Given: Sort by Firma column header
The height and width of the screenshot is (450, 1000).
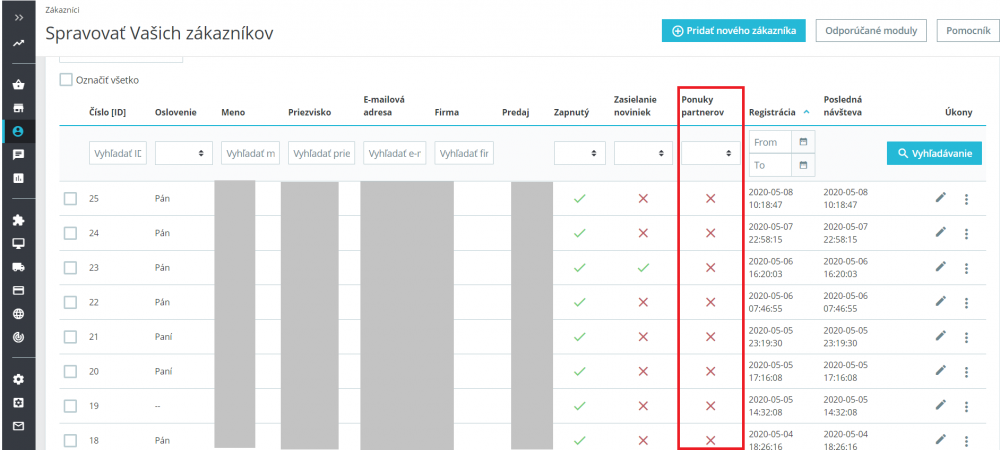Looking at the screenshot, I should (446, 112).
